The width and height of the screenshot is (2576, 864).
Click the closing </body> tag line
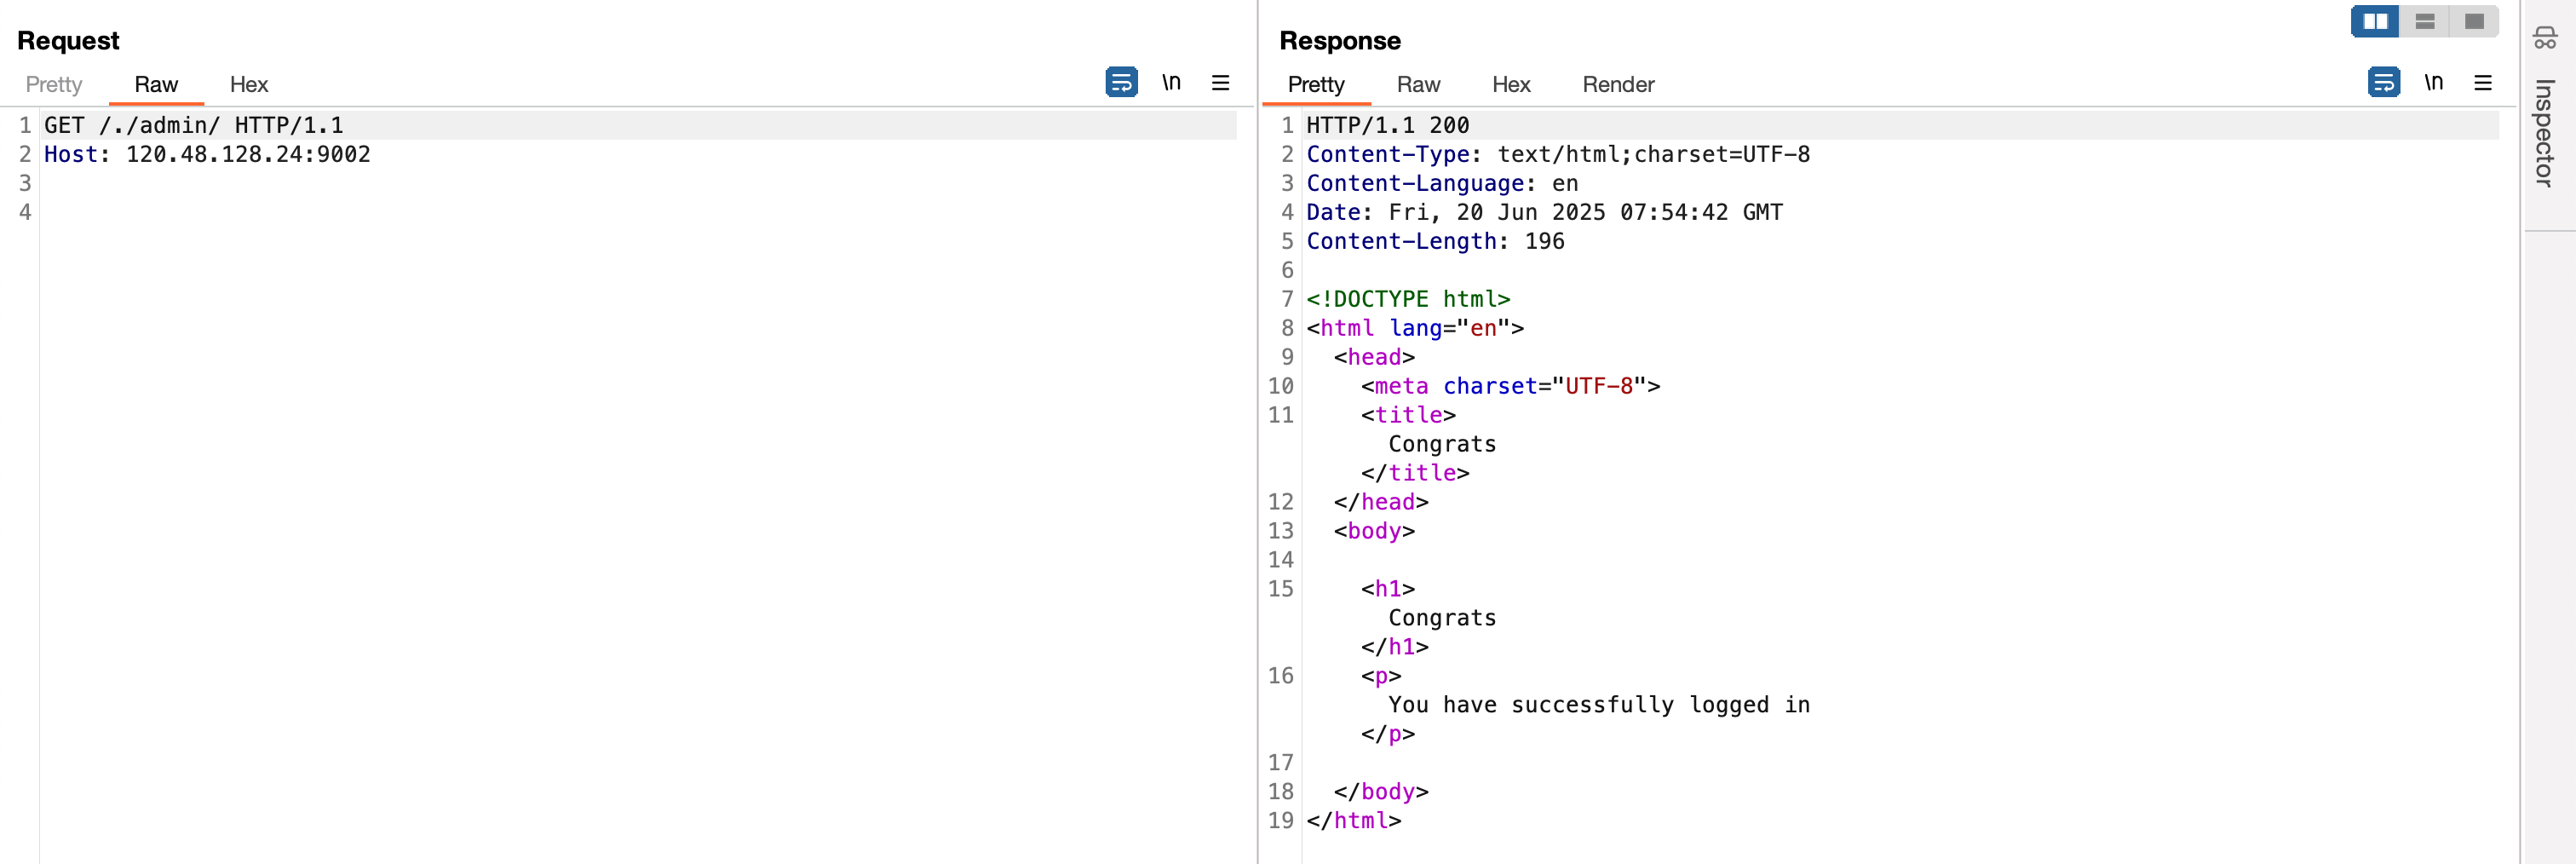pos(1381,793)
